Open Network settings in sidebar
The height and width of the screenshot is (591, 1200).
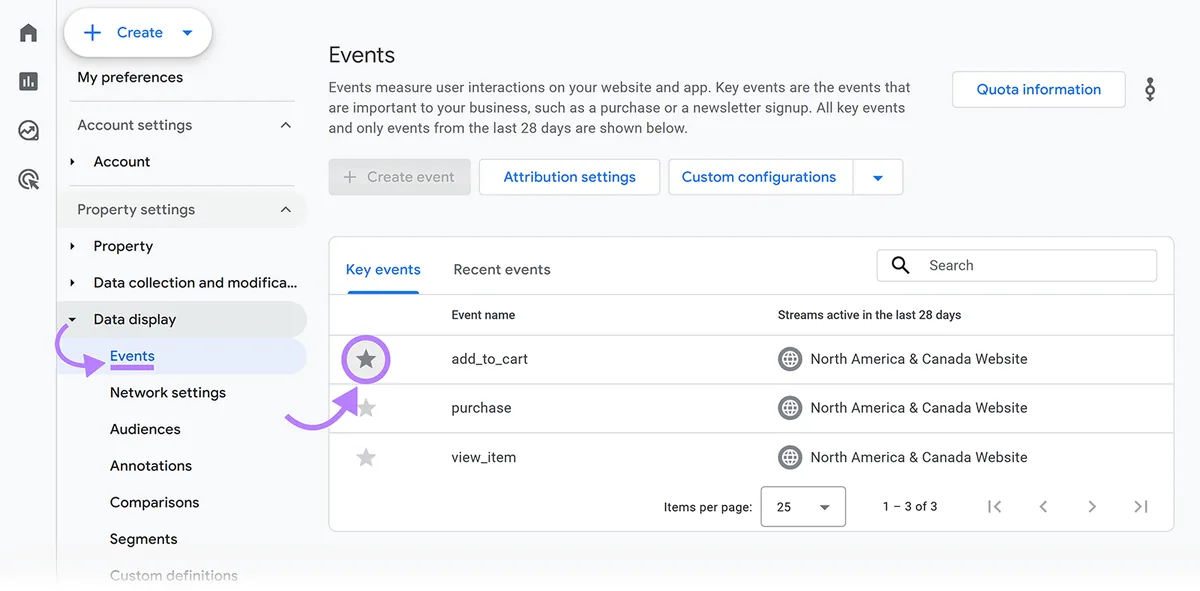click(168, 393)
